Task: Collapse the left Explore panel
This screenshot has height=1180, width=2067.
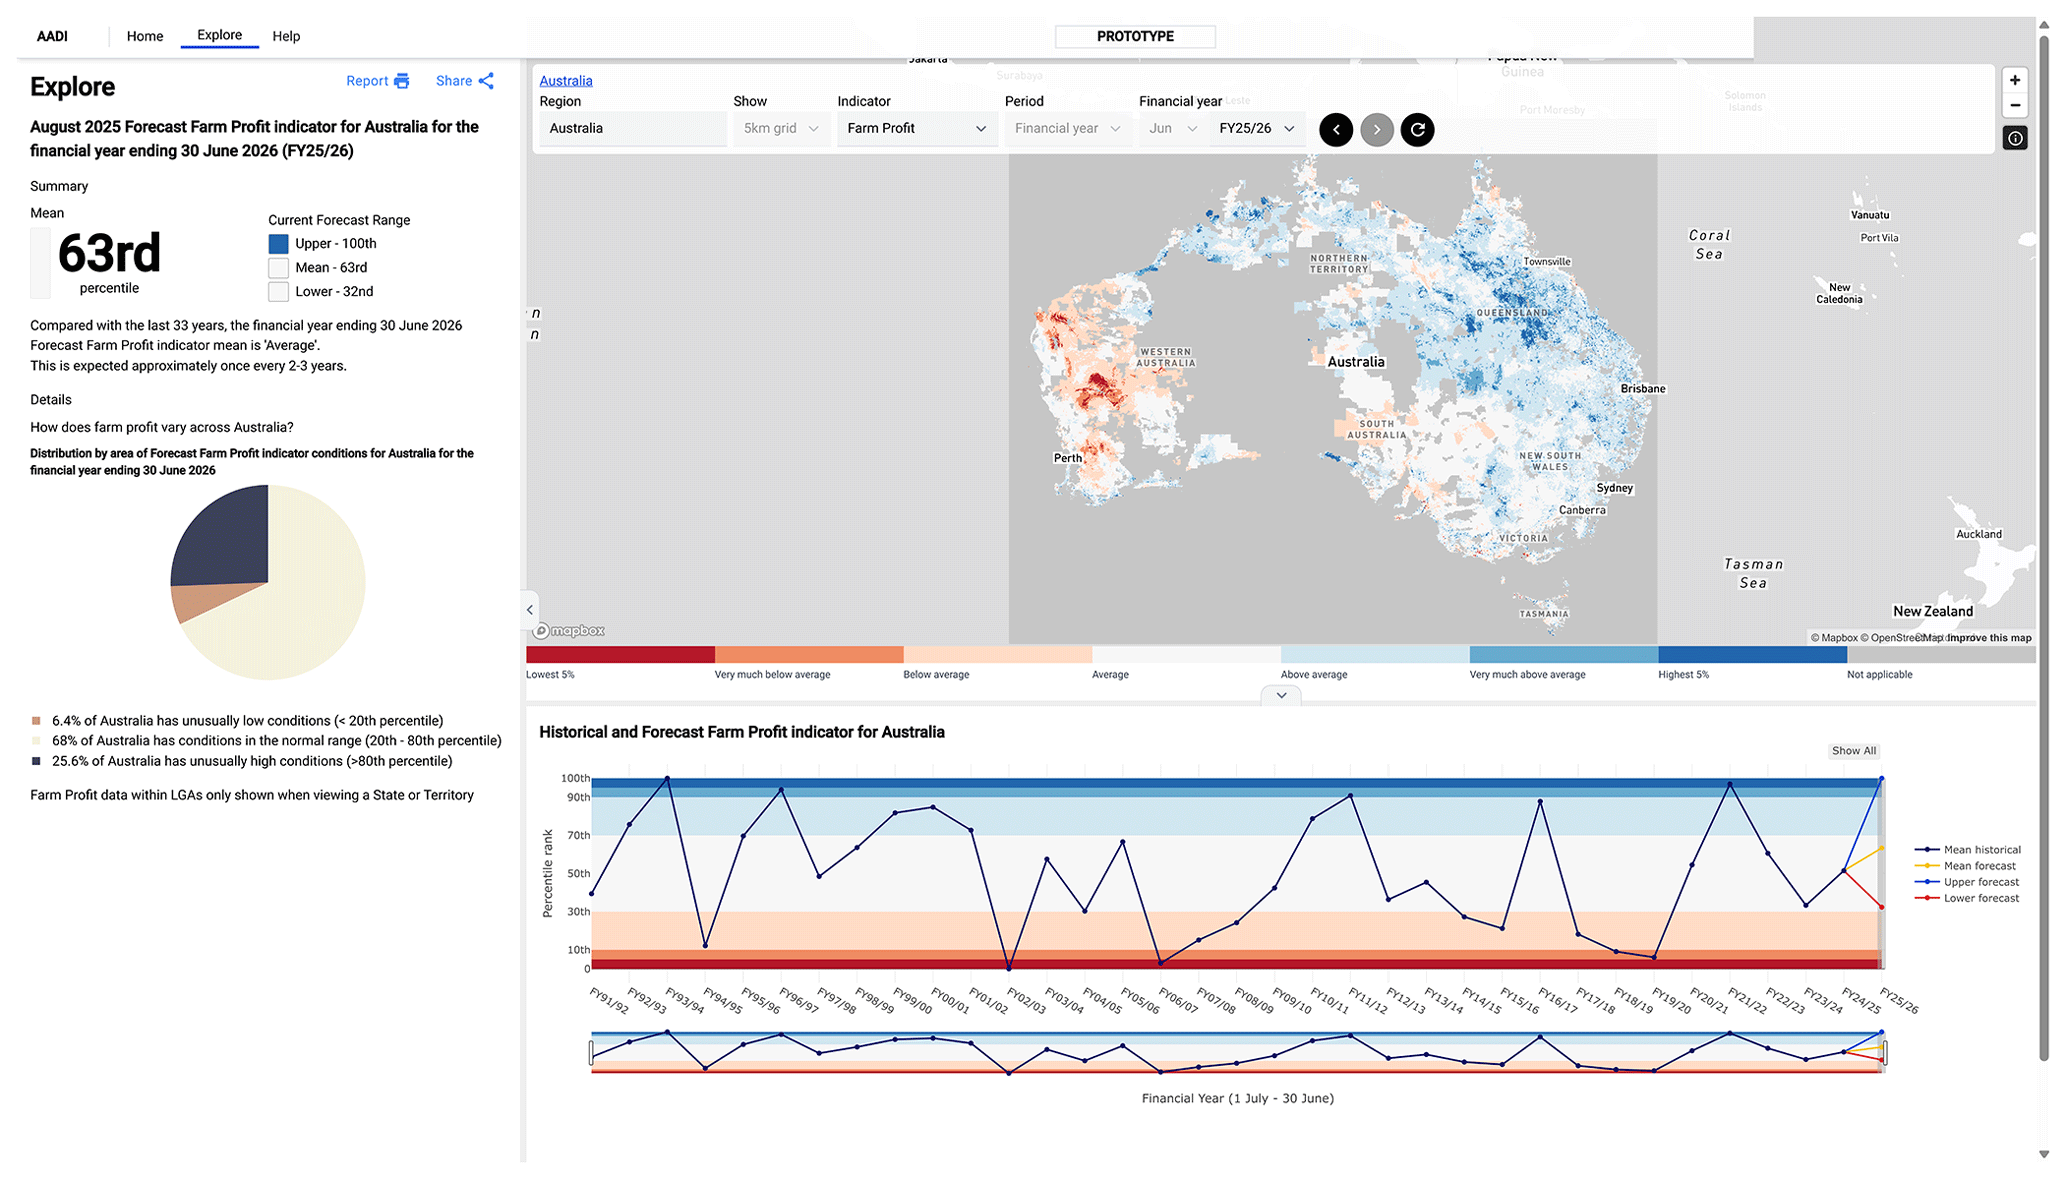Action: pyautogui.click(x=530, y=609)
